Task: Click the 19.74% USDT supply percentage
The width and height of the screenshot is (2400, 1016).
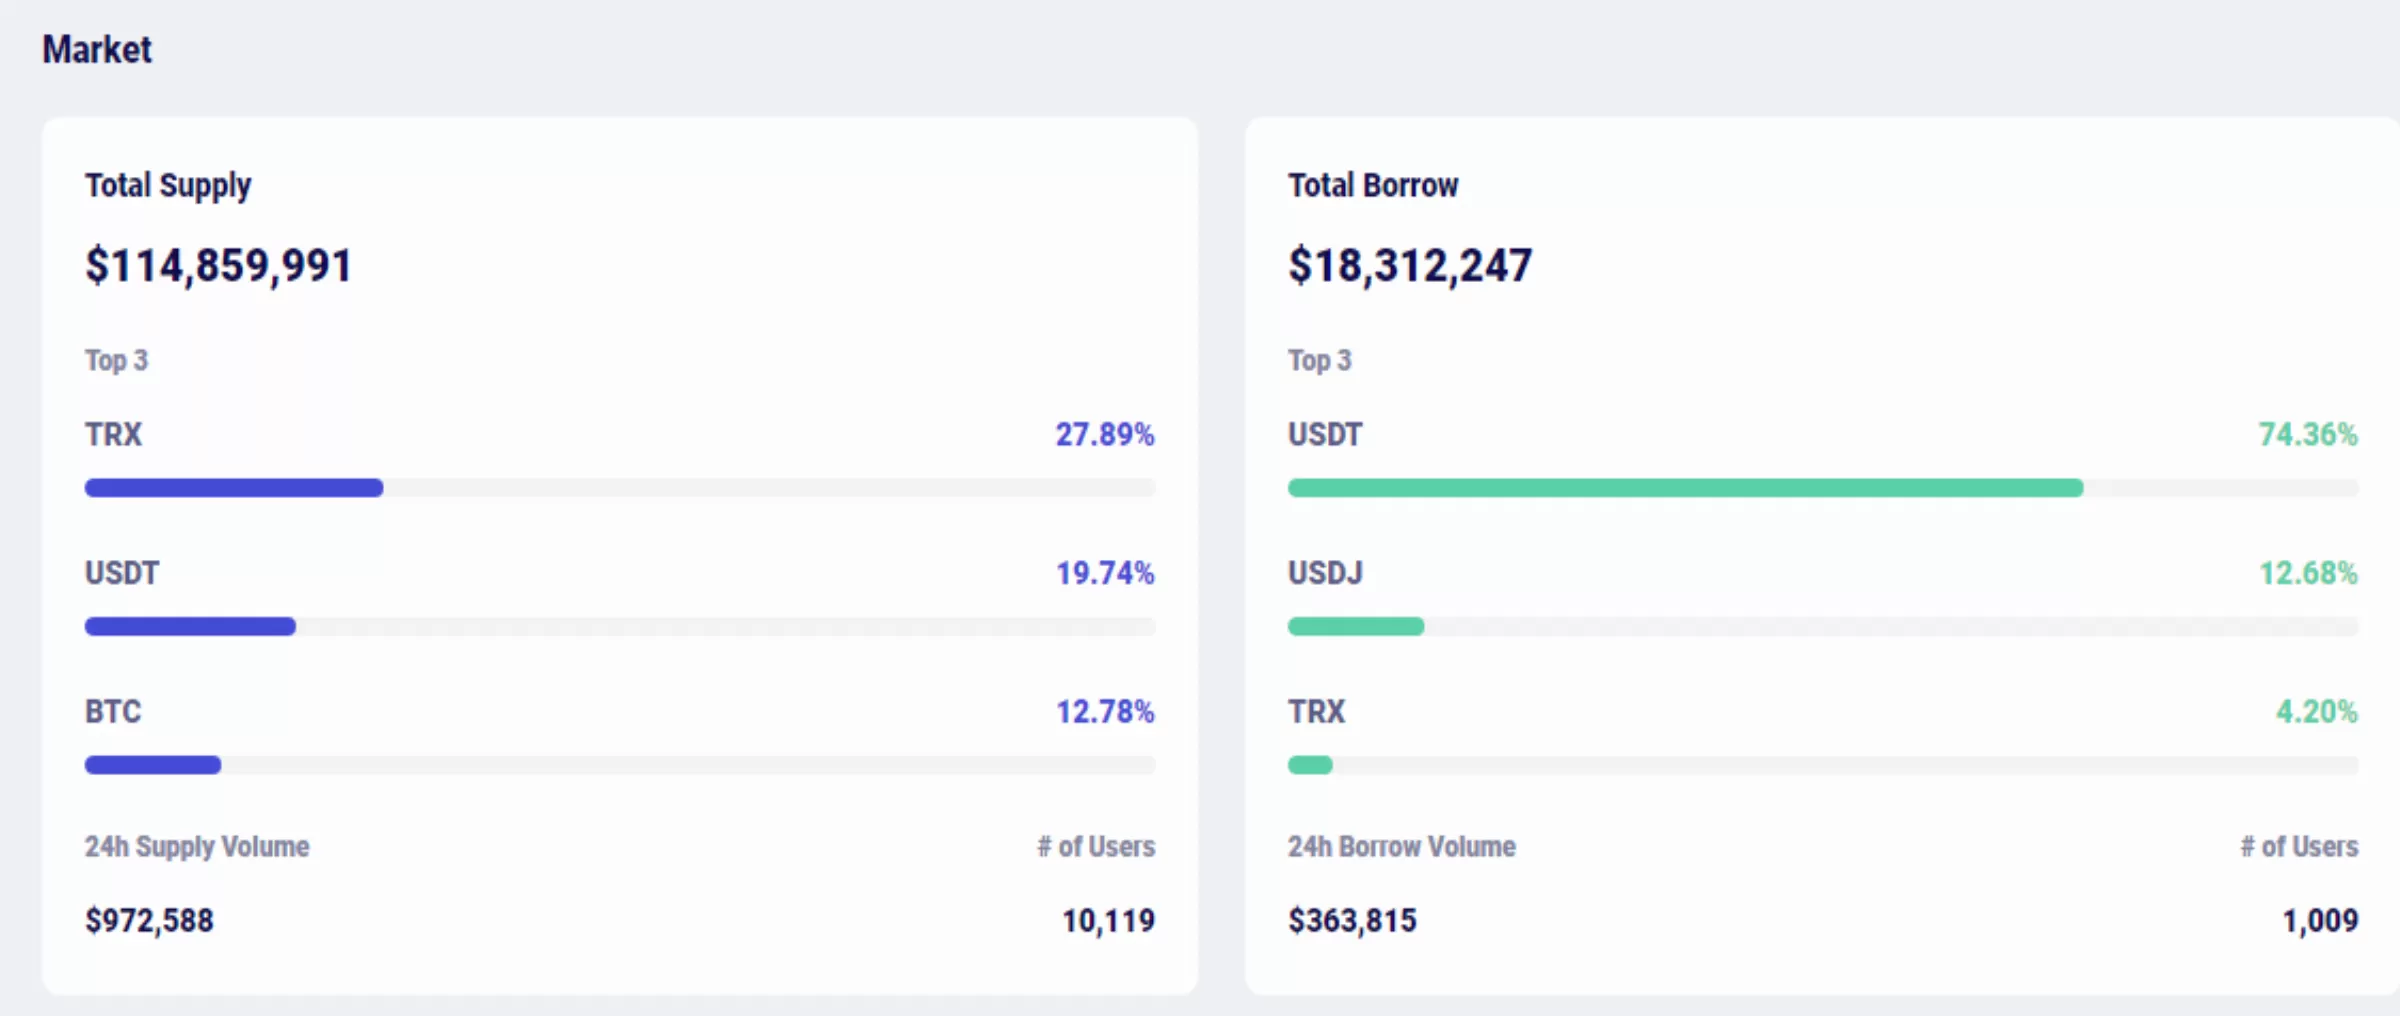Action: coord(1105,573)
